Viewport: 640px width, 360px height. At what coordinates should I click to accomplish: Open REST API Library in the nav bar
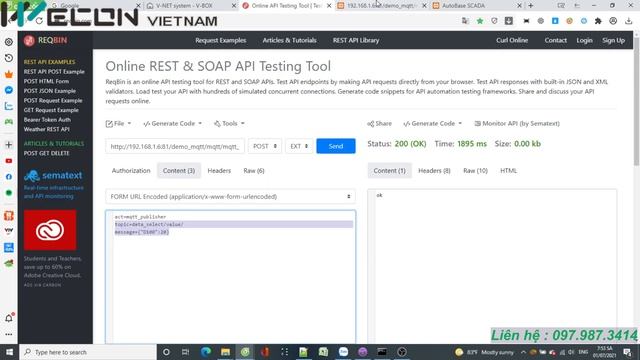[356, 40]
